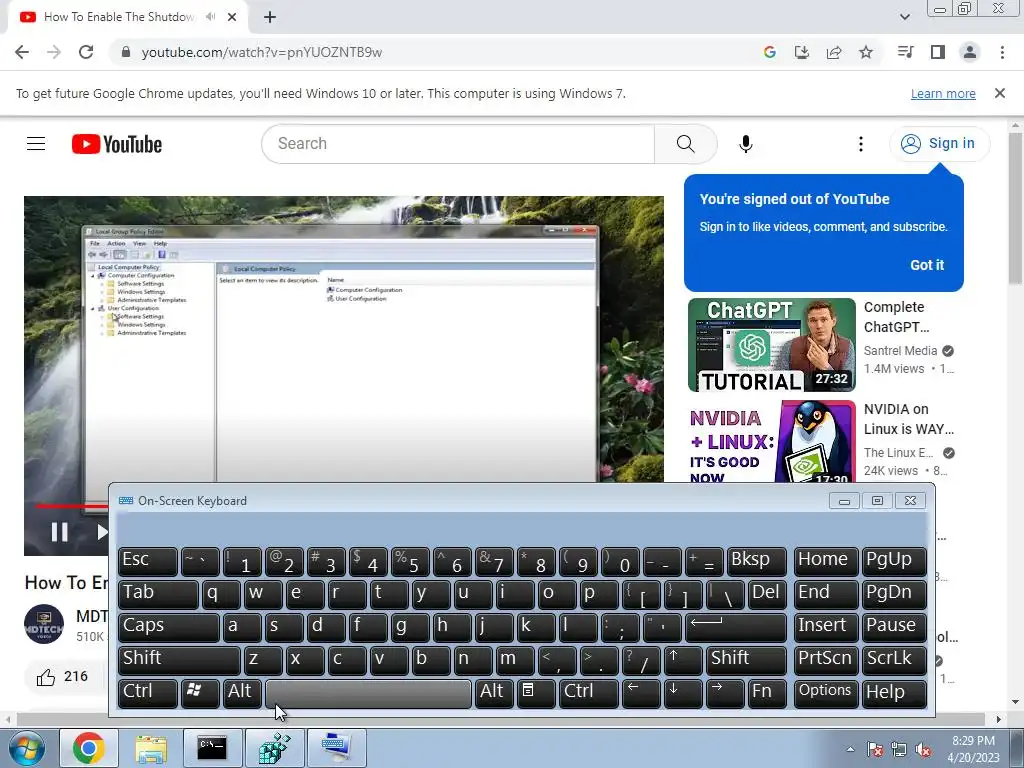Viewport: 1024px width, 768px height.
Task: Open Chrome media controls icon
Action: click(905, 52)
